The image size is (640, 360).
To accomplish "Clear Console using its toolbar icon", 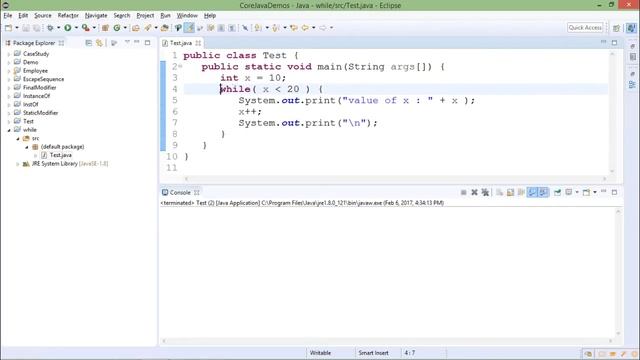I will pos(499,192).
